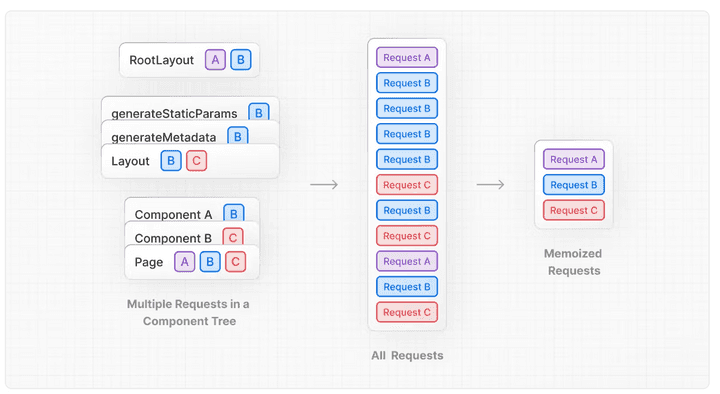
Task: Click the red C badge in Layout
Action: (x=197, y=161)
